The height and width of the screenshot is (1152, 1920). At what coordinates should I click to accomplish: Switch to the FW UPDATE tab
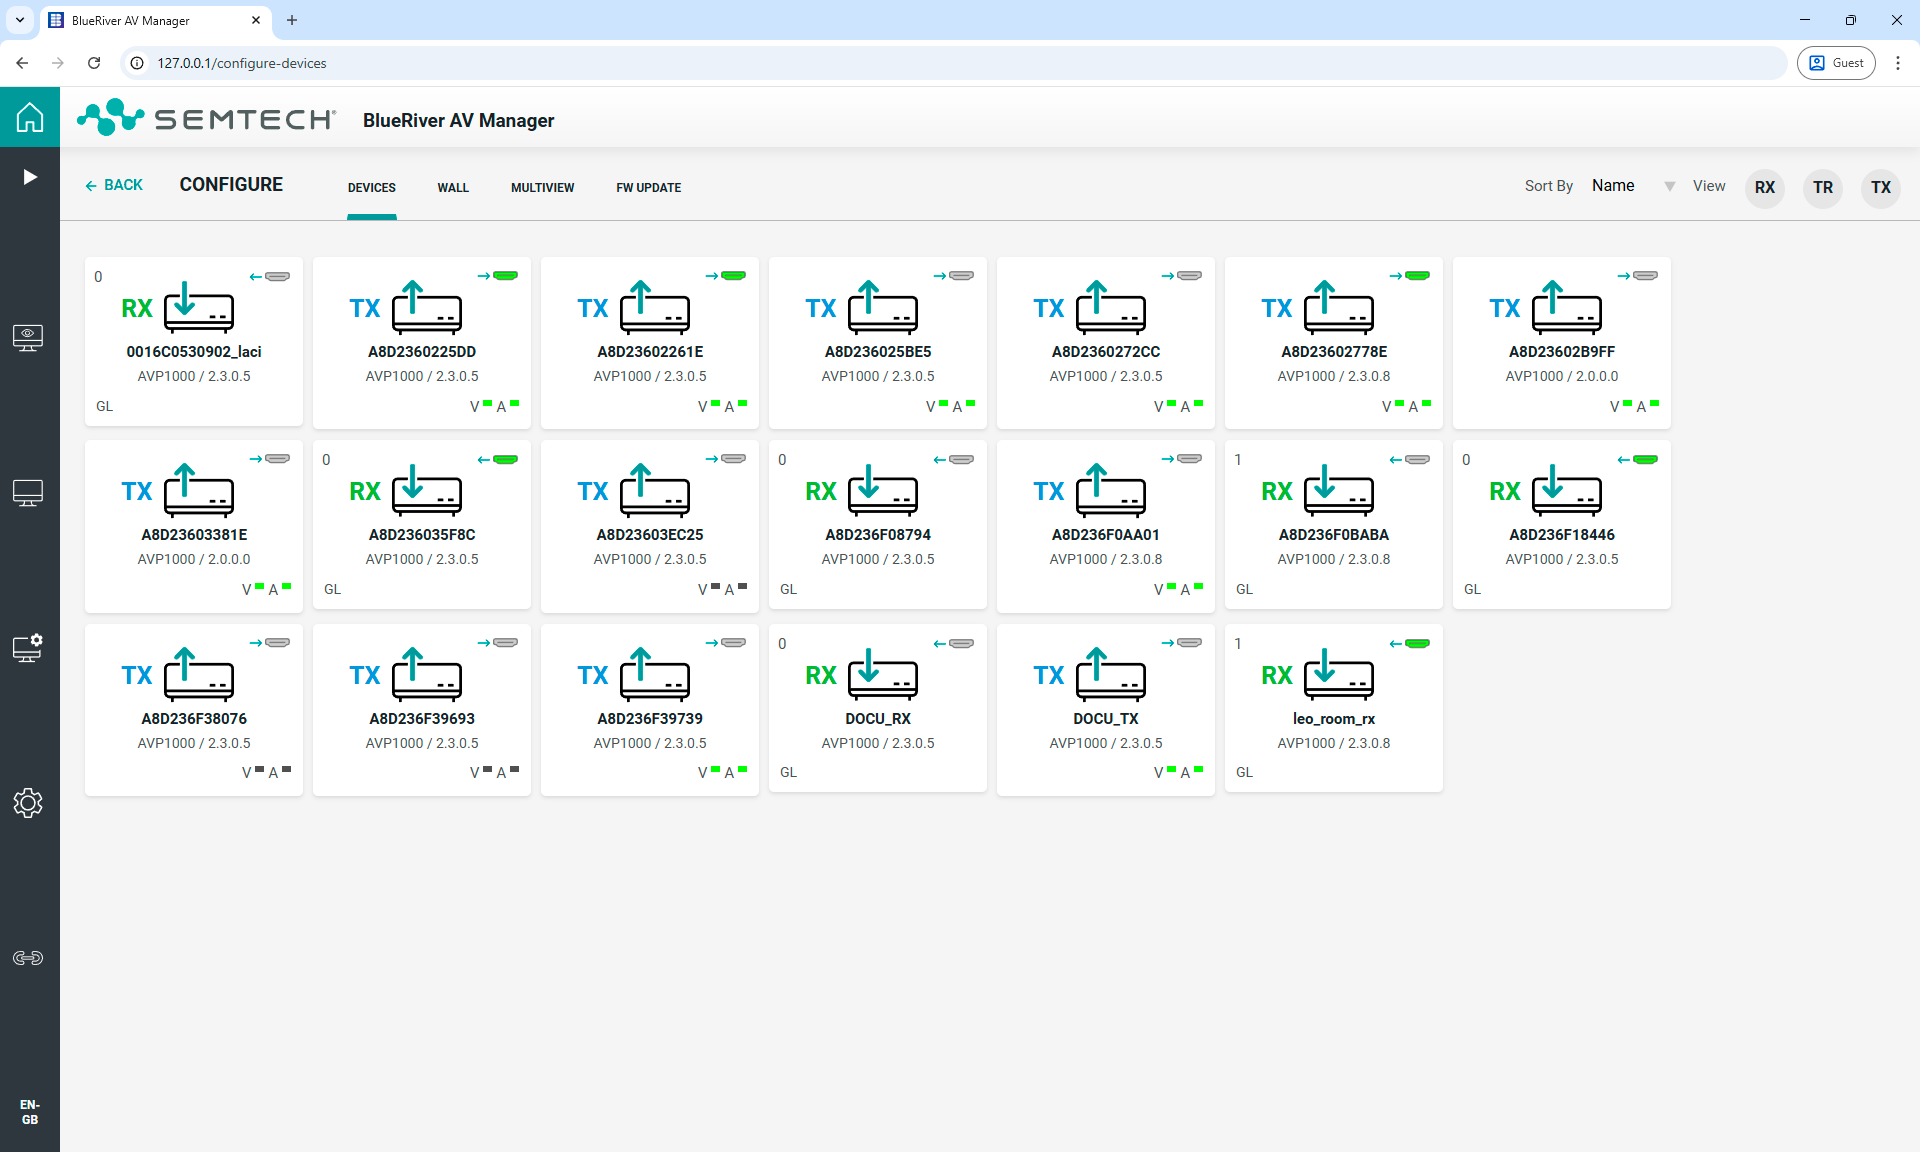pos(648,187)
